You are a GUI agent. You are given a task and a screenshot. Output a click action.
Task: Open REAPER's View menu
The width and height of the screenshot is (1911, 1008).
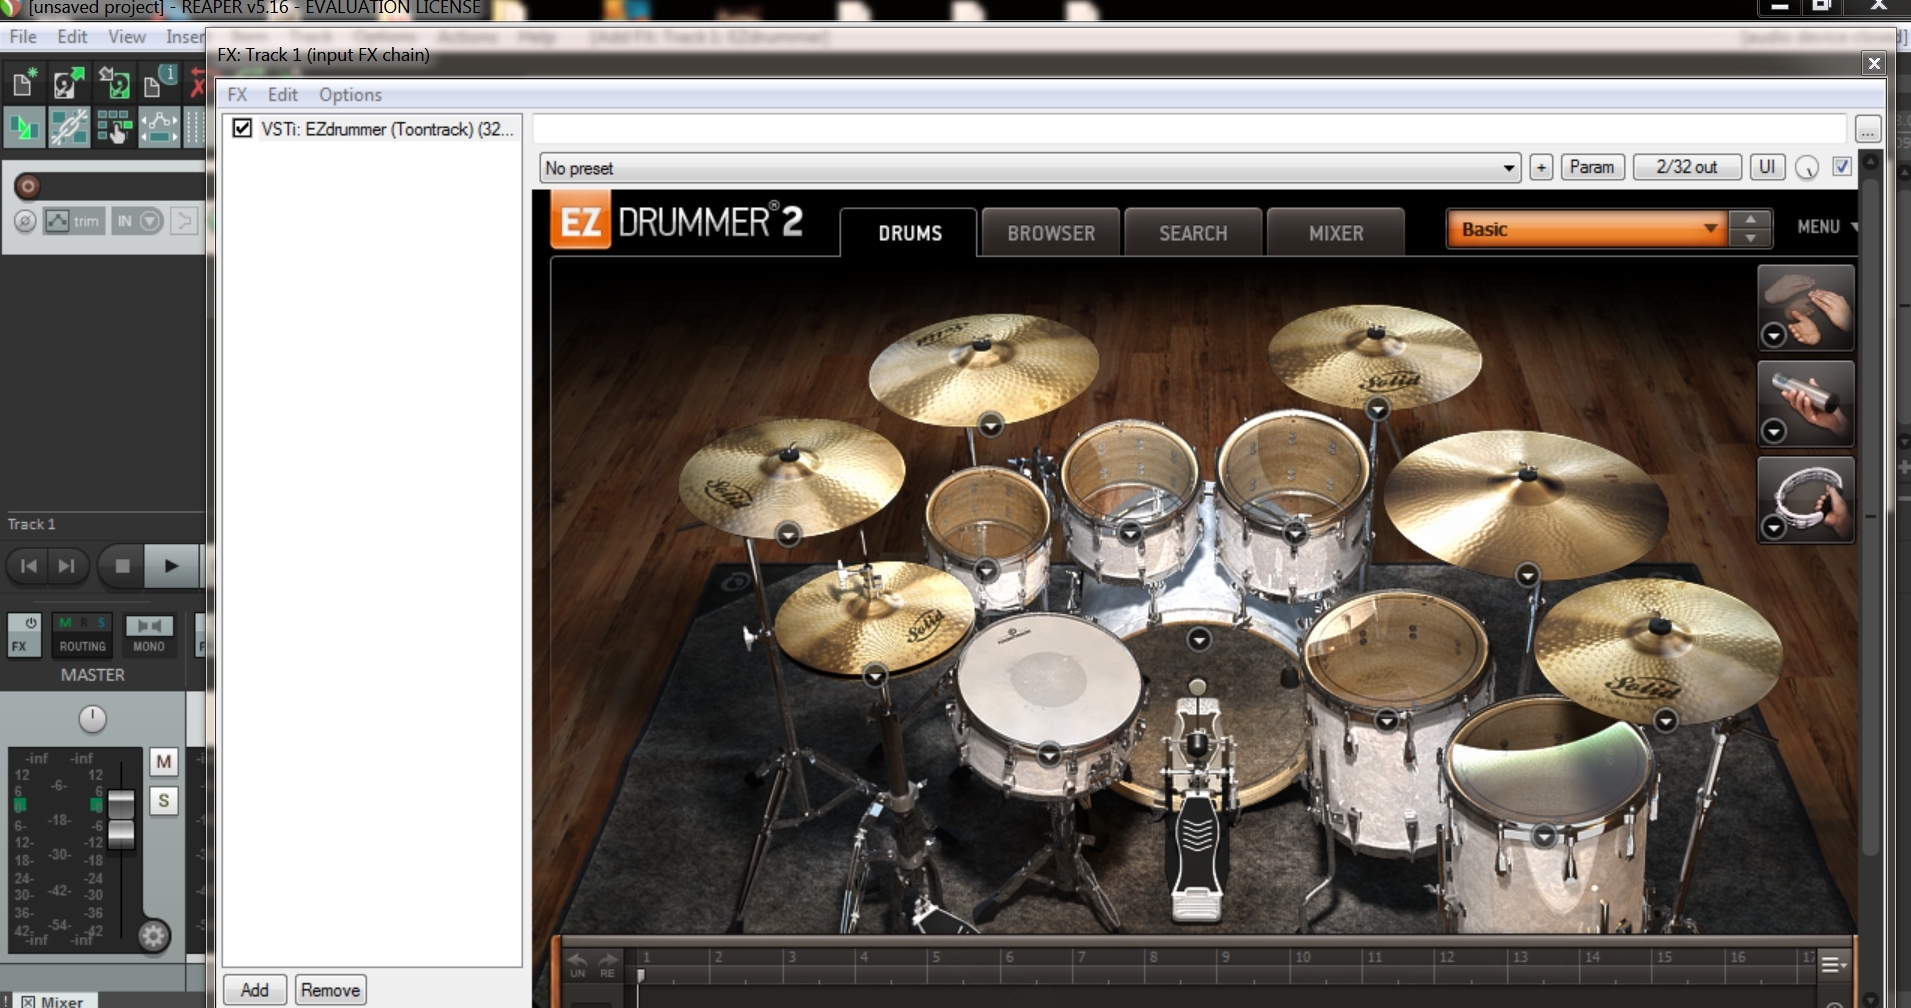pos(127,37)
